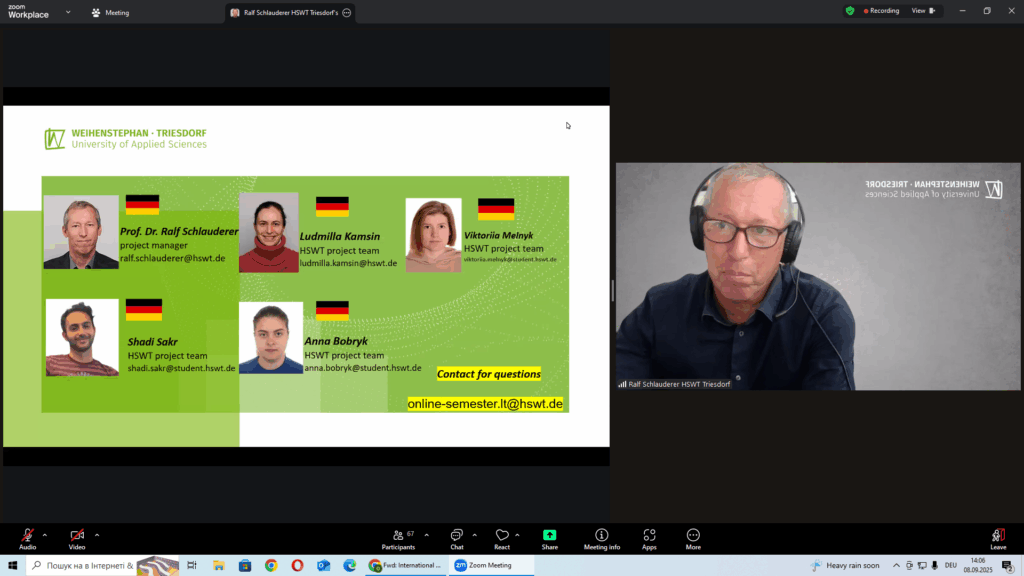1024x576 pixels.
Task: Expand the Video options arrow
Action: 97,534
